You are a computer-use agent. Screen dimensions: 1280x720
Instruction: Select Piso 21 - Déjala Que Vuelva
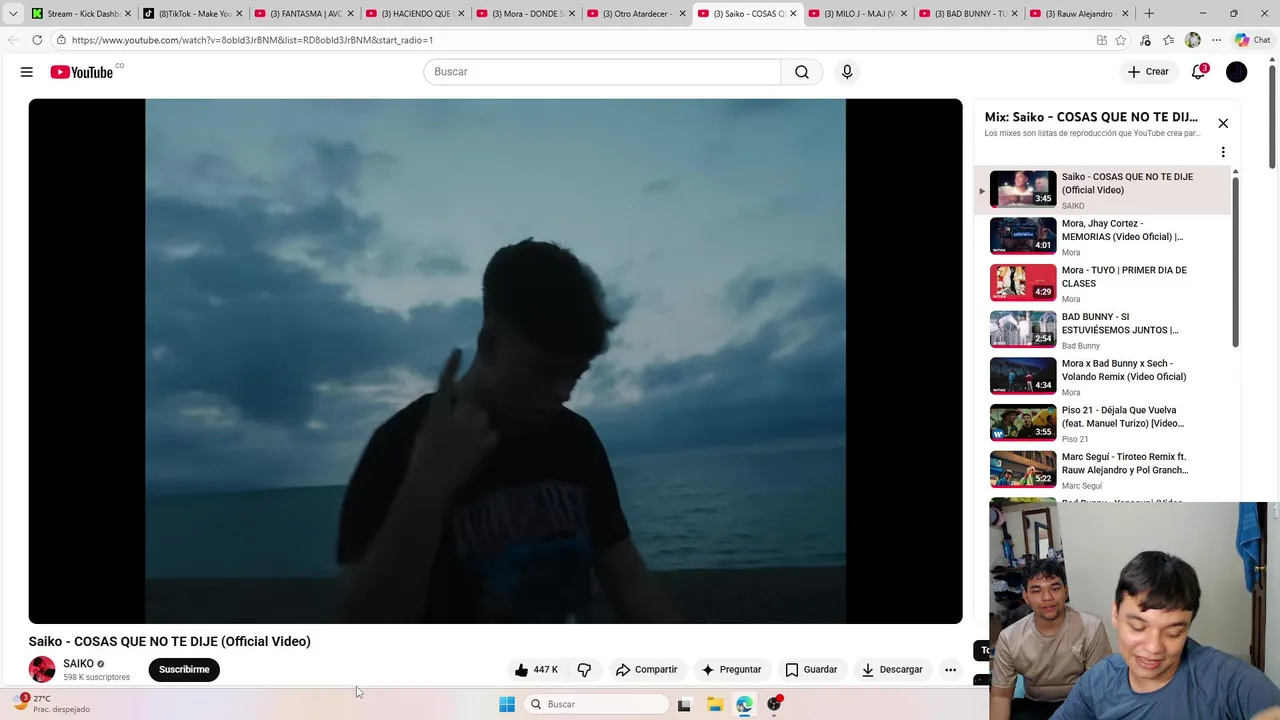tap(1102, 423)
